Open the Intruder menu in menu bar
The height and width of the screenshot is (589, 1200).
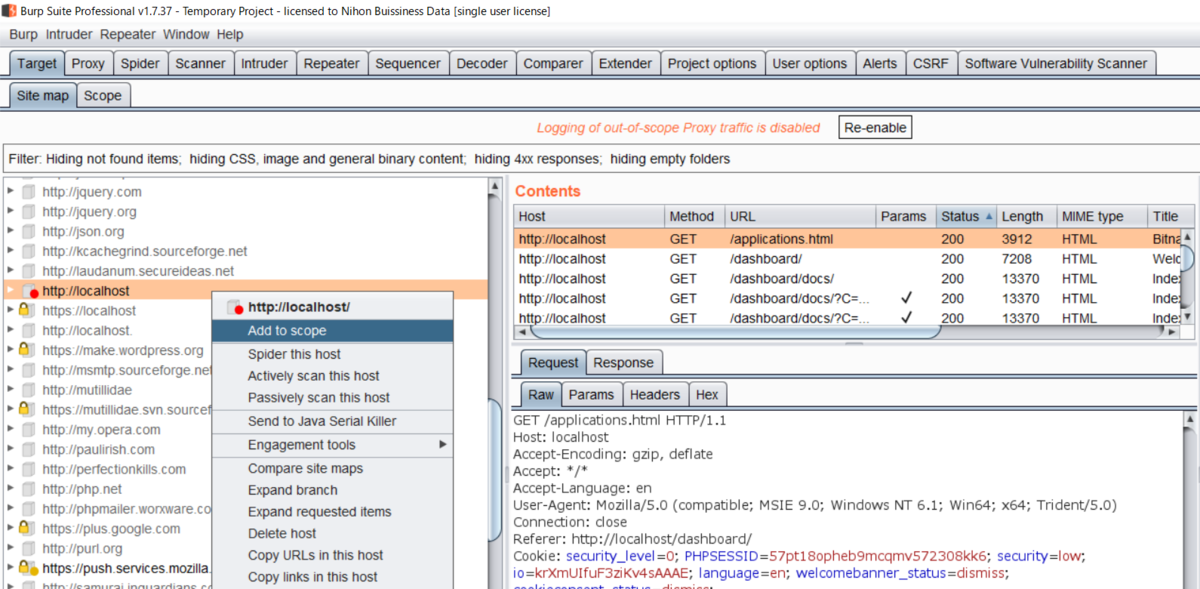(69, 34)
